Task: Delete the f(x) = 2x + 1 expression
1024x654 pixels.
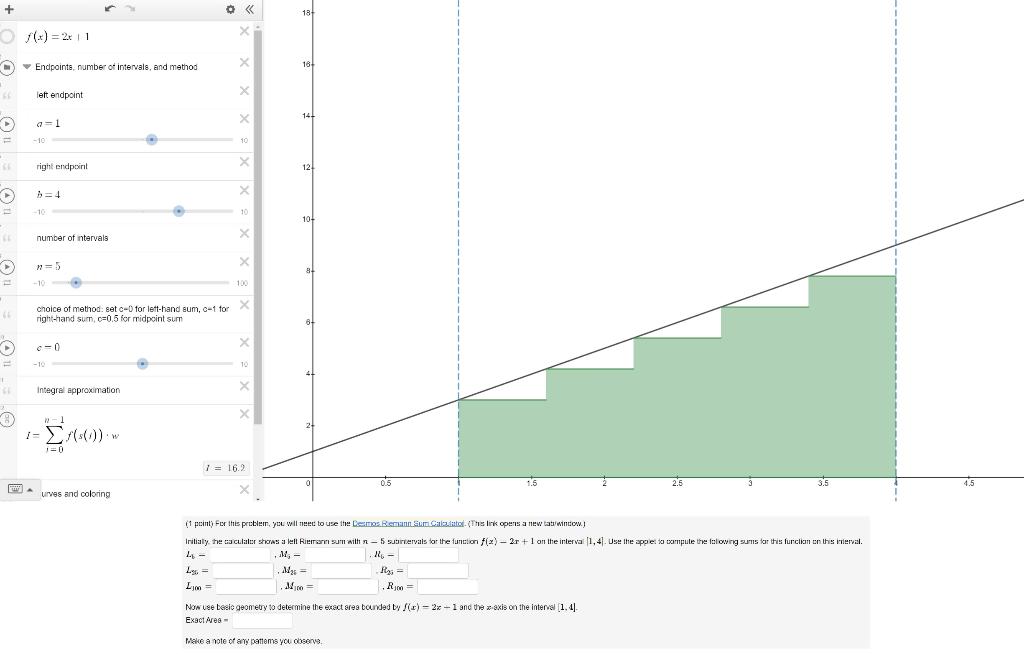Action: (x=244, y=31)
